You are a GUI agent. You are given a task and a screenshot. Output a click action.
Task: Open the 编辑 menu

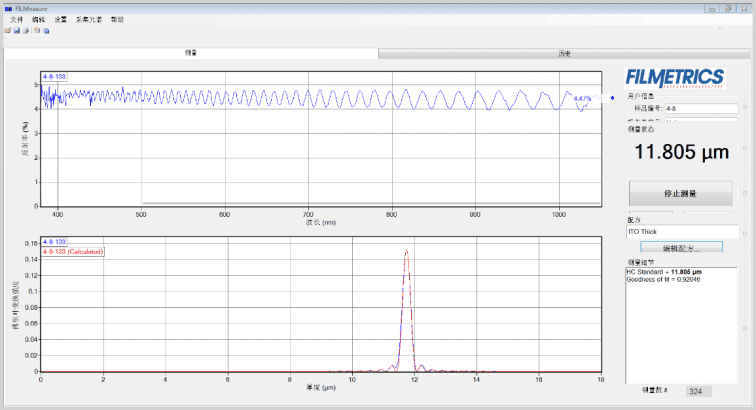tap(38, 19)
